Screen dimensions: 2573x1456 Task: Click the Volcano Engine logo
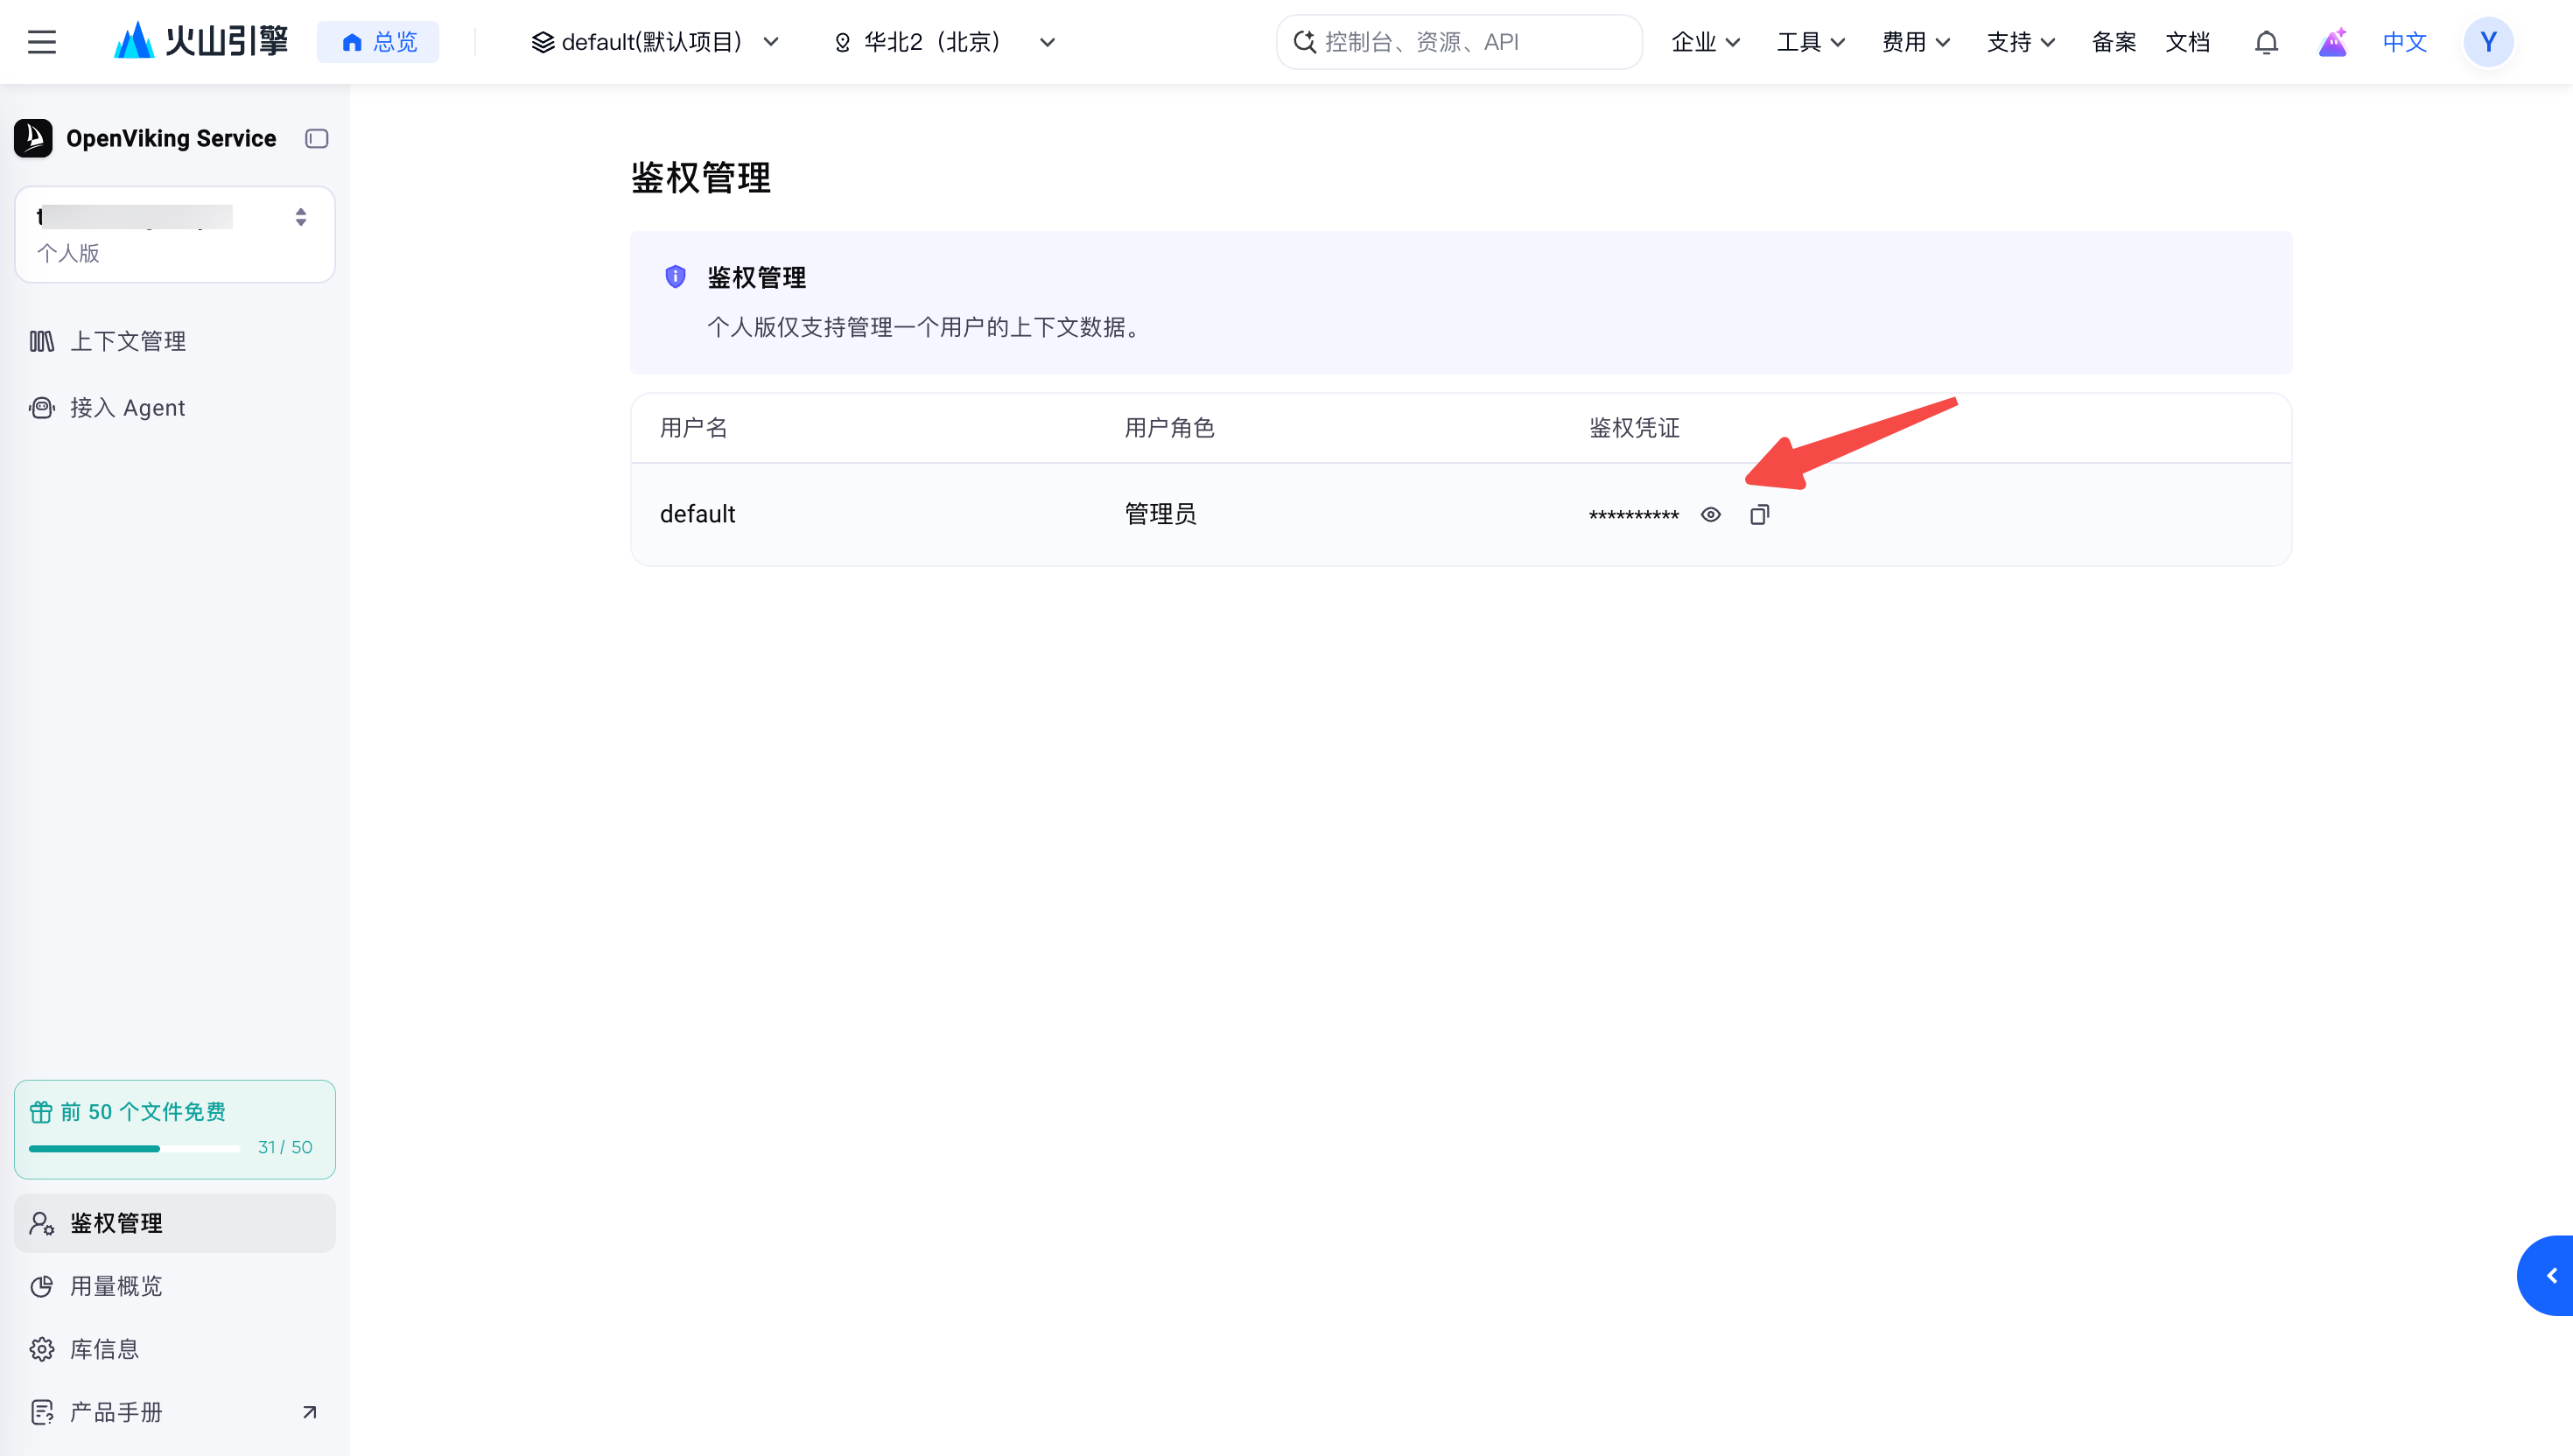pyautogui.click(x=201, y=41)
